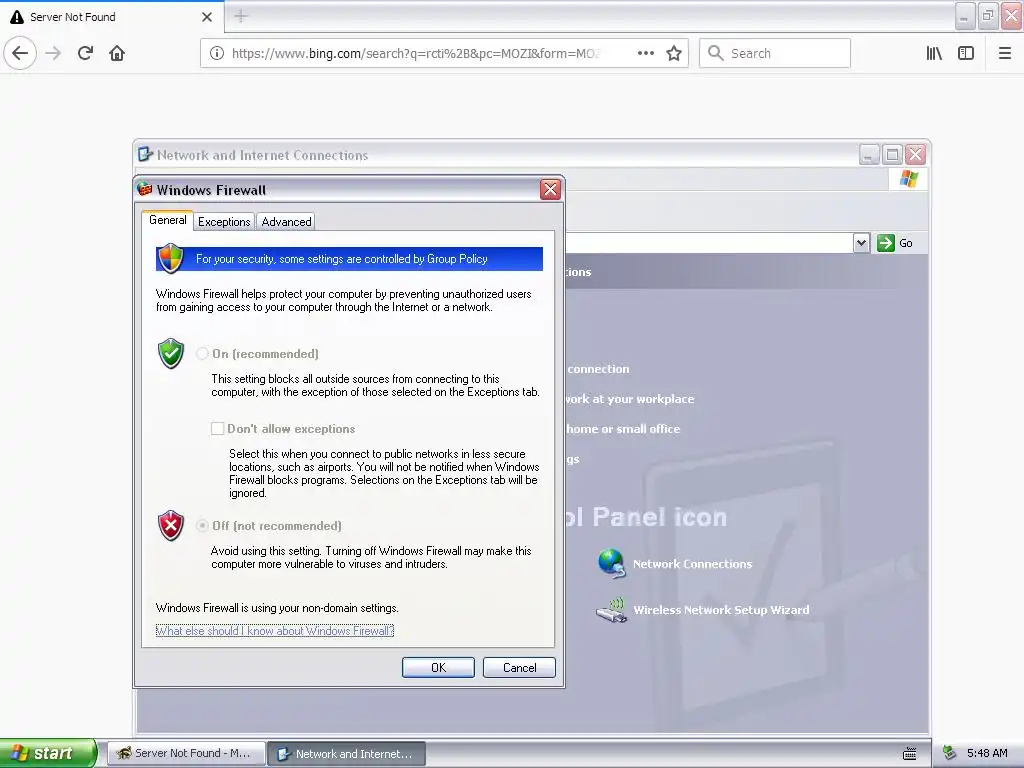Click Windows flag logo in Network window
Screen dimensions: 1024x768
tap(908, 179)
